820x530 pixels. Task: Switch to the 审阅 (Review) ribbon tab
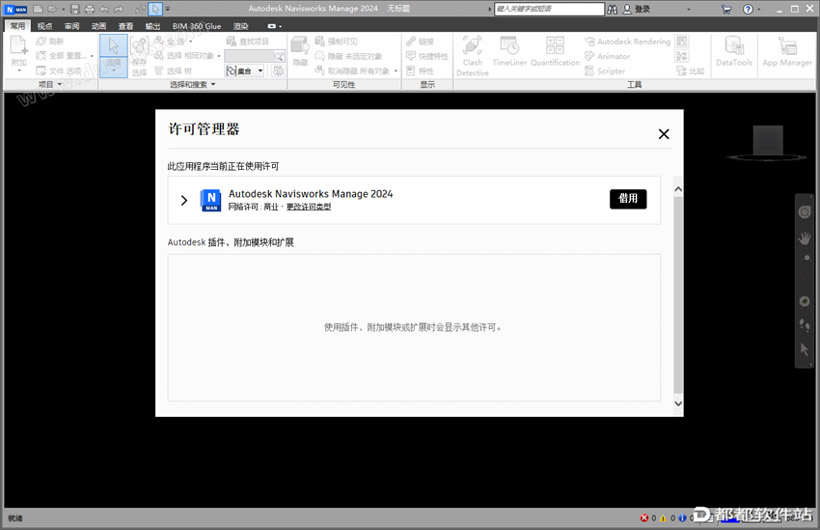(72, 26)
